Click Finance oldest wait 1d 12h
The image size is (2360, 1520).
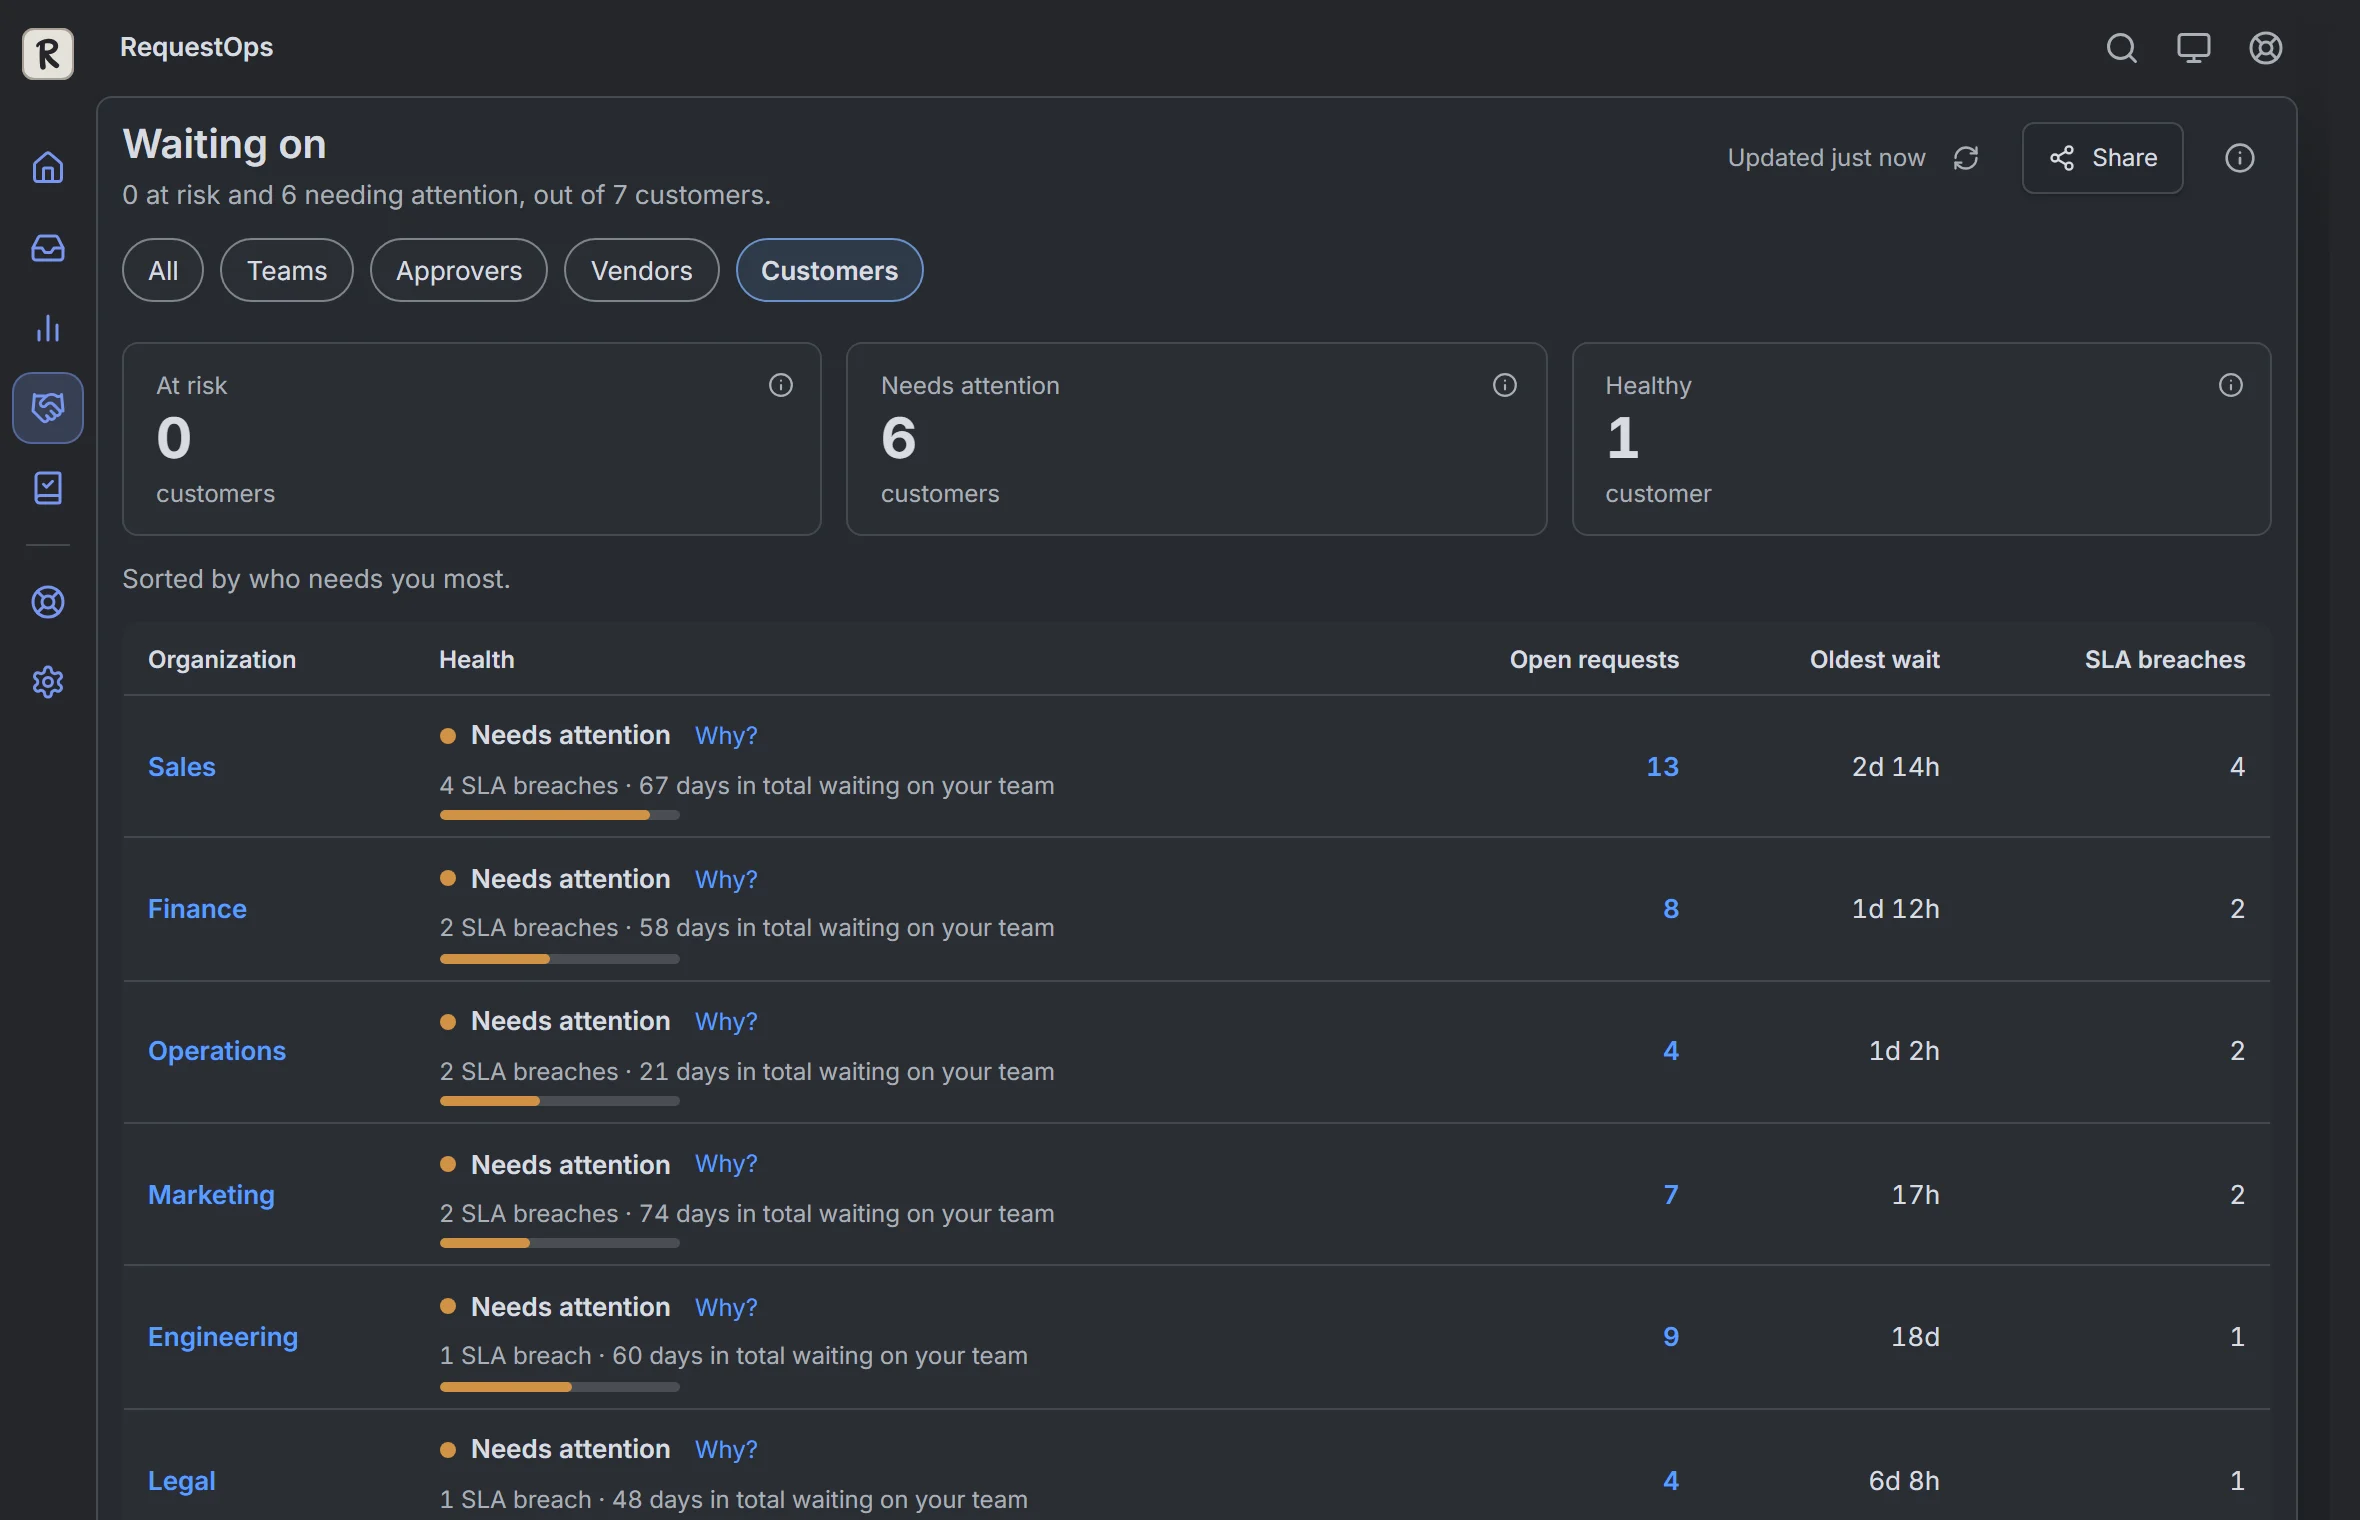coord(1895,909)
